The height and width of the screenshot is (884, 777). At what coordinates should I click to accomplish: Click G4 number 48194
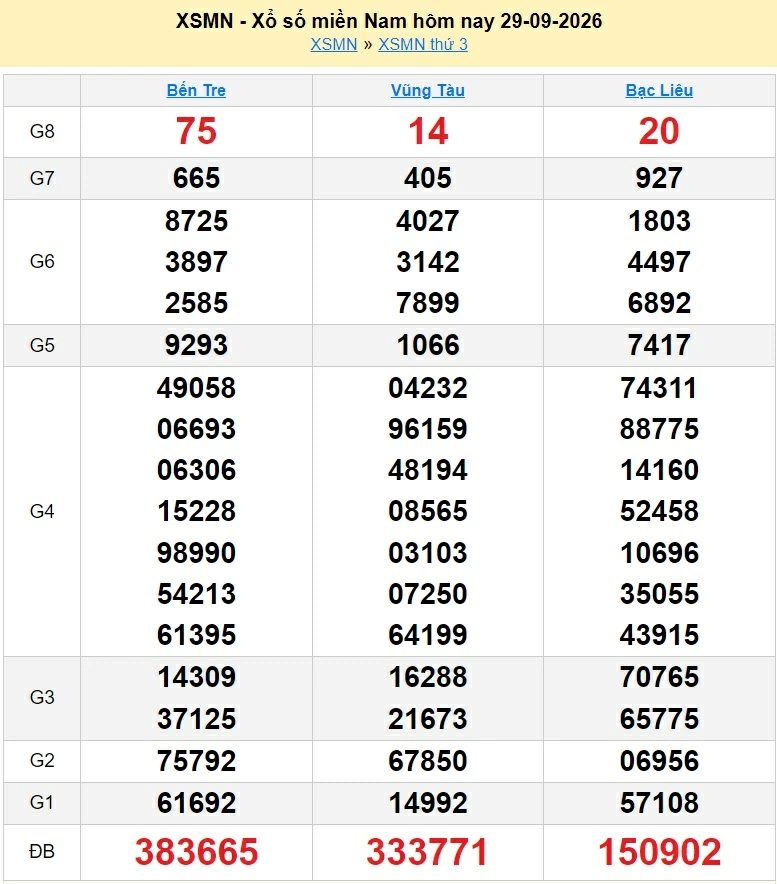click(x=428, y=471)
